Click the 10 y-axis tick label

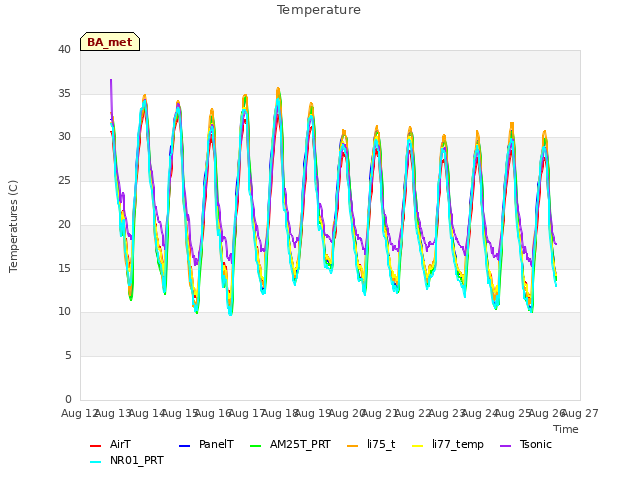click(x=64, y=311)
